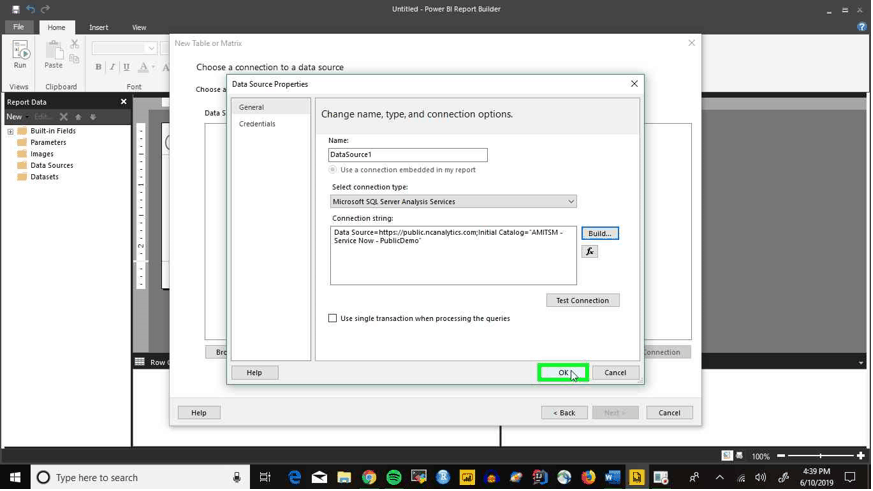
Task: Save the report with the Save icon
Action: coord(16,9)
